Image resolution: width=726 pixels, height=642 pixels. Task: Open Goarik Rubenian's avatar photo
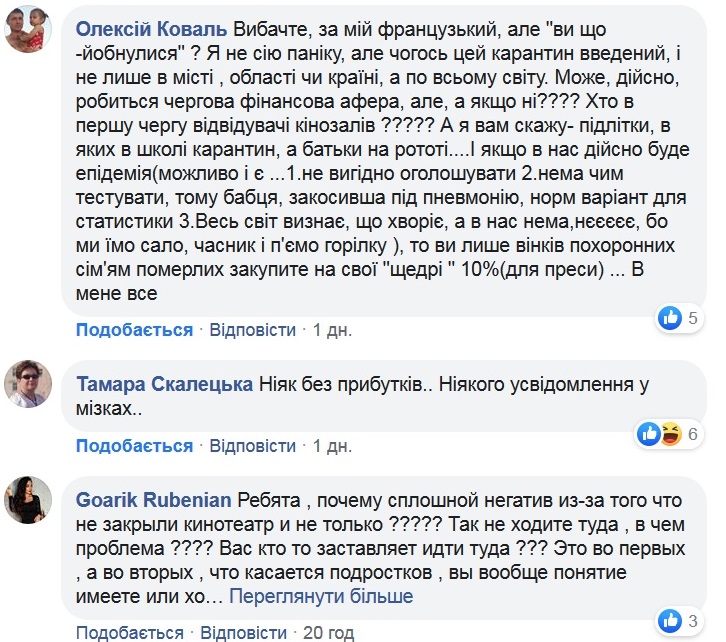click(x=28, y=500)
